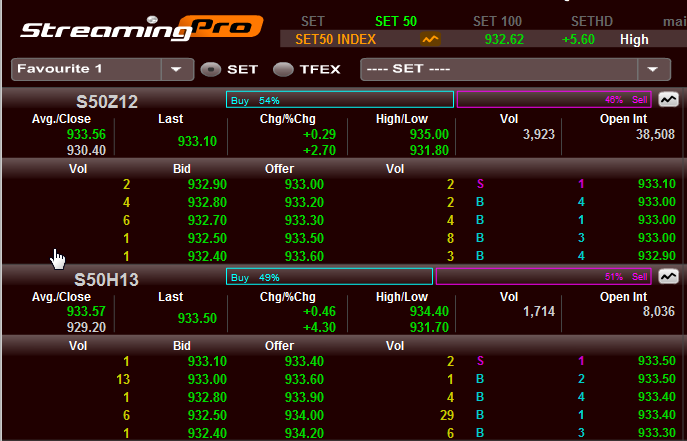Click S50H13 offer price 934.00
The width and height of the screenshot is (687, 441).
304,415
